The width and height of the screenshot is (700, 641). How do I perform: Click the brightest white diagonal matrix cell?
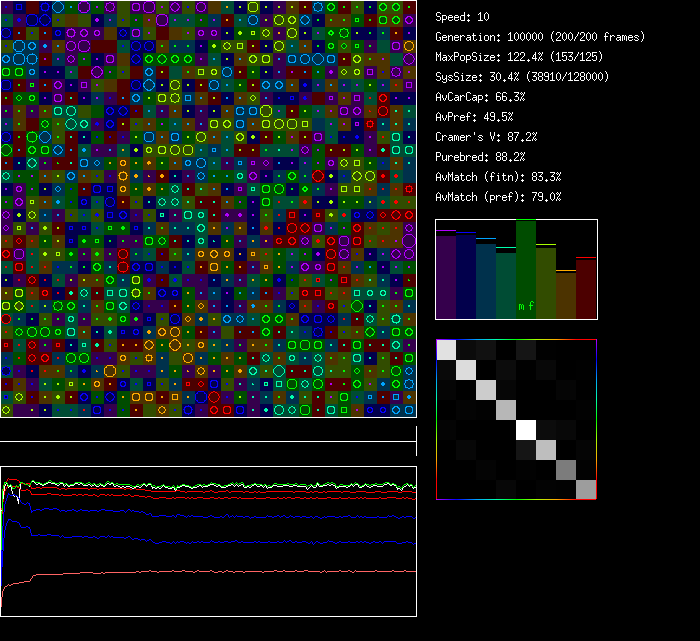click(x=526, y=429)
